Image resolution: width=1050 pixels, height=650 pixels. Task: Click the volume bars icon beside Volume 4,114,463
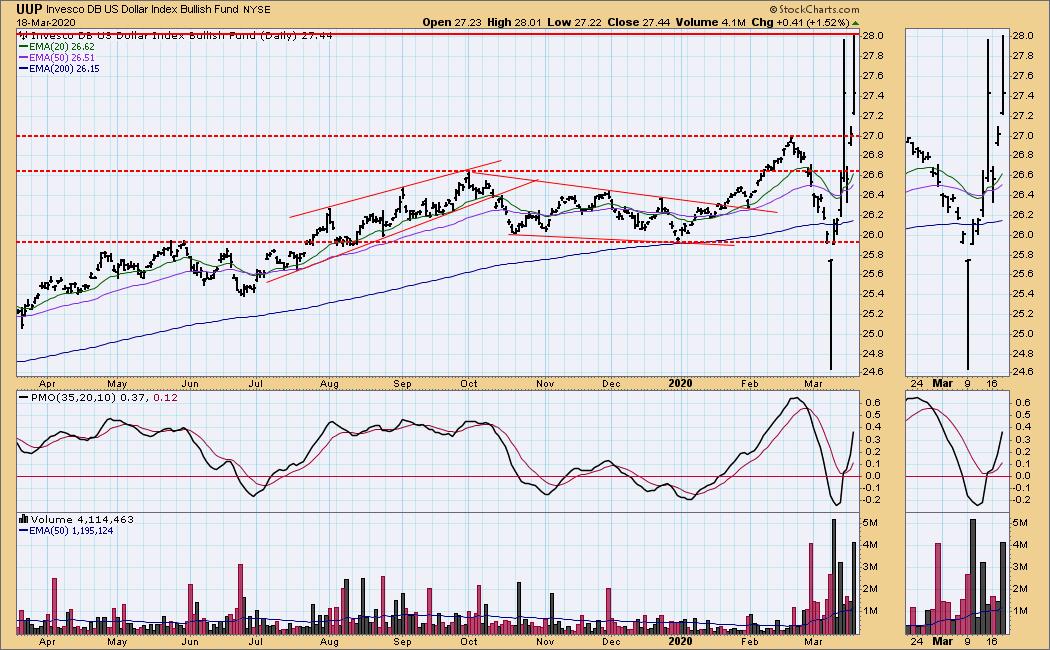[23, 519]
